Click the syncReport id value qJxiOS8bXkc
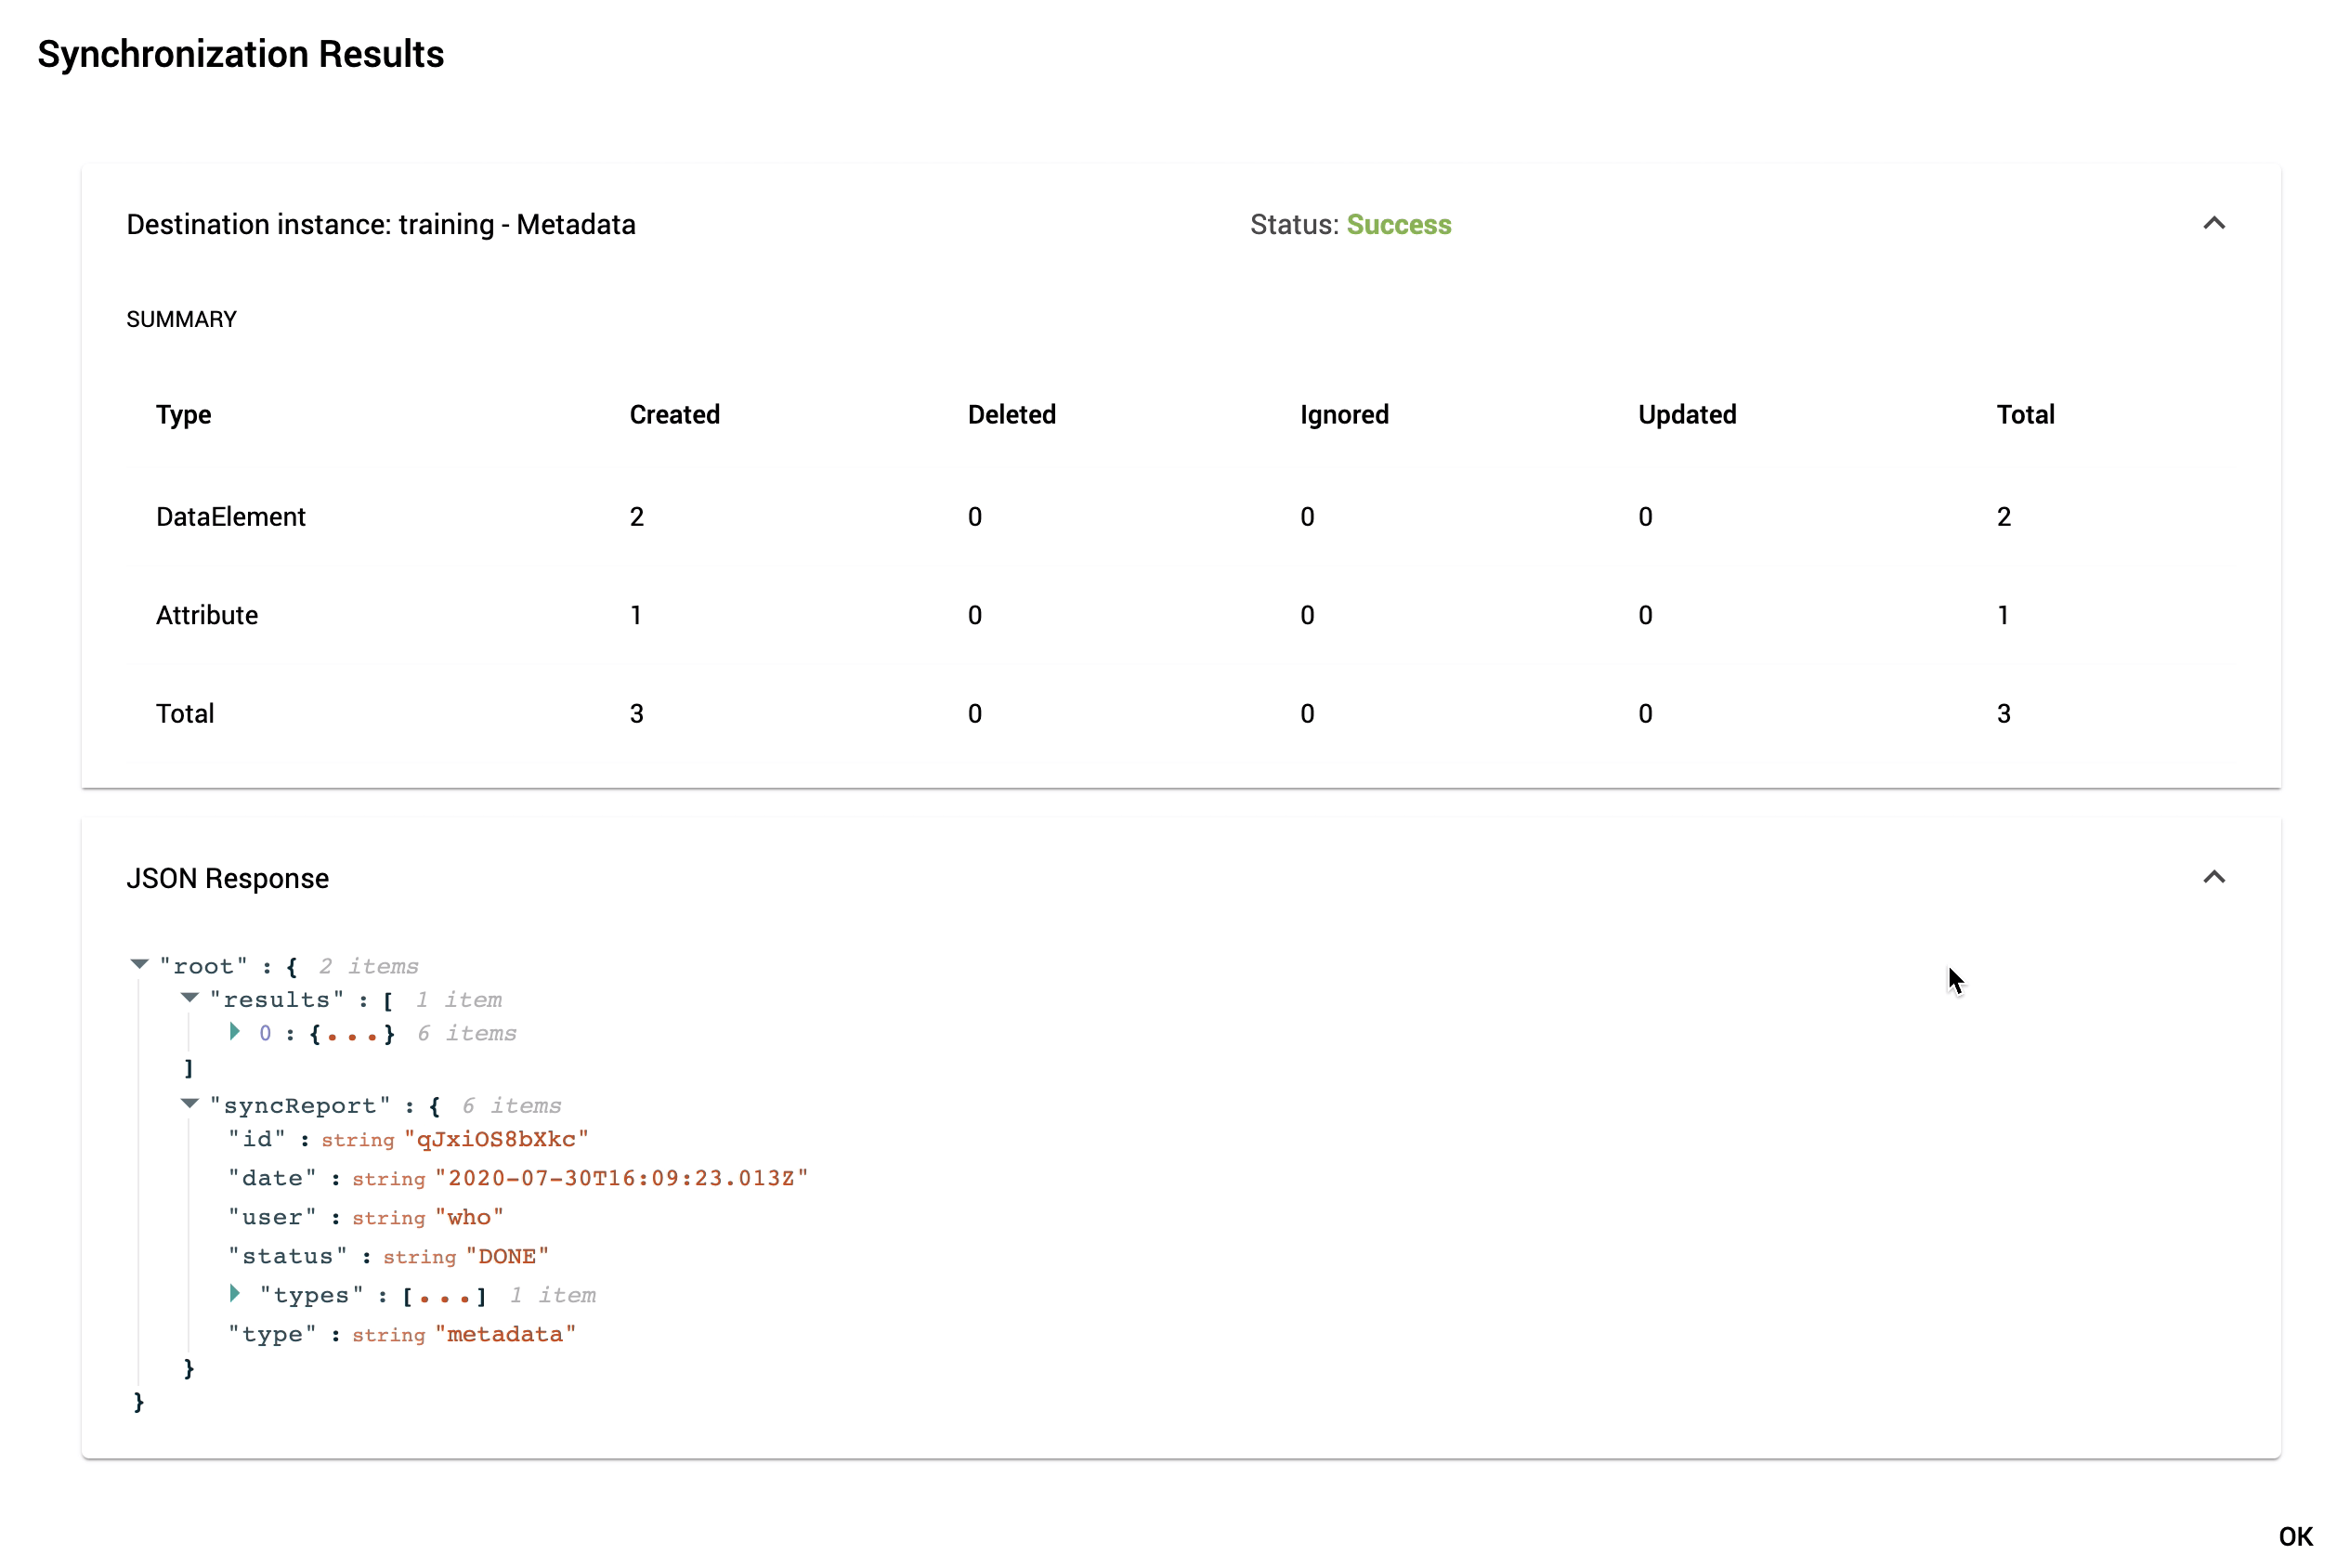2350x1568 pixels. (496, 1139)
